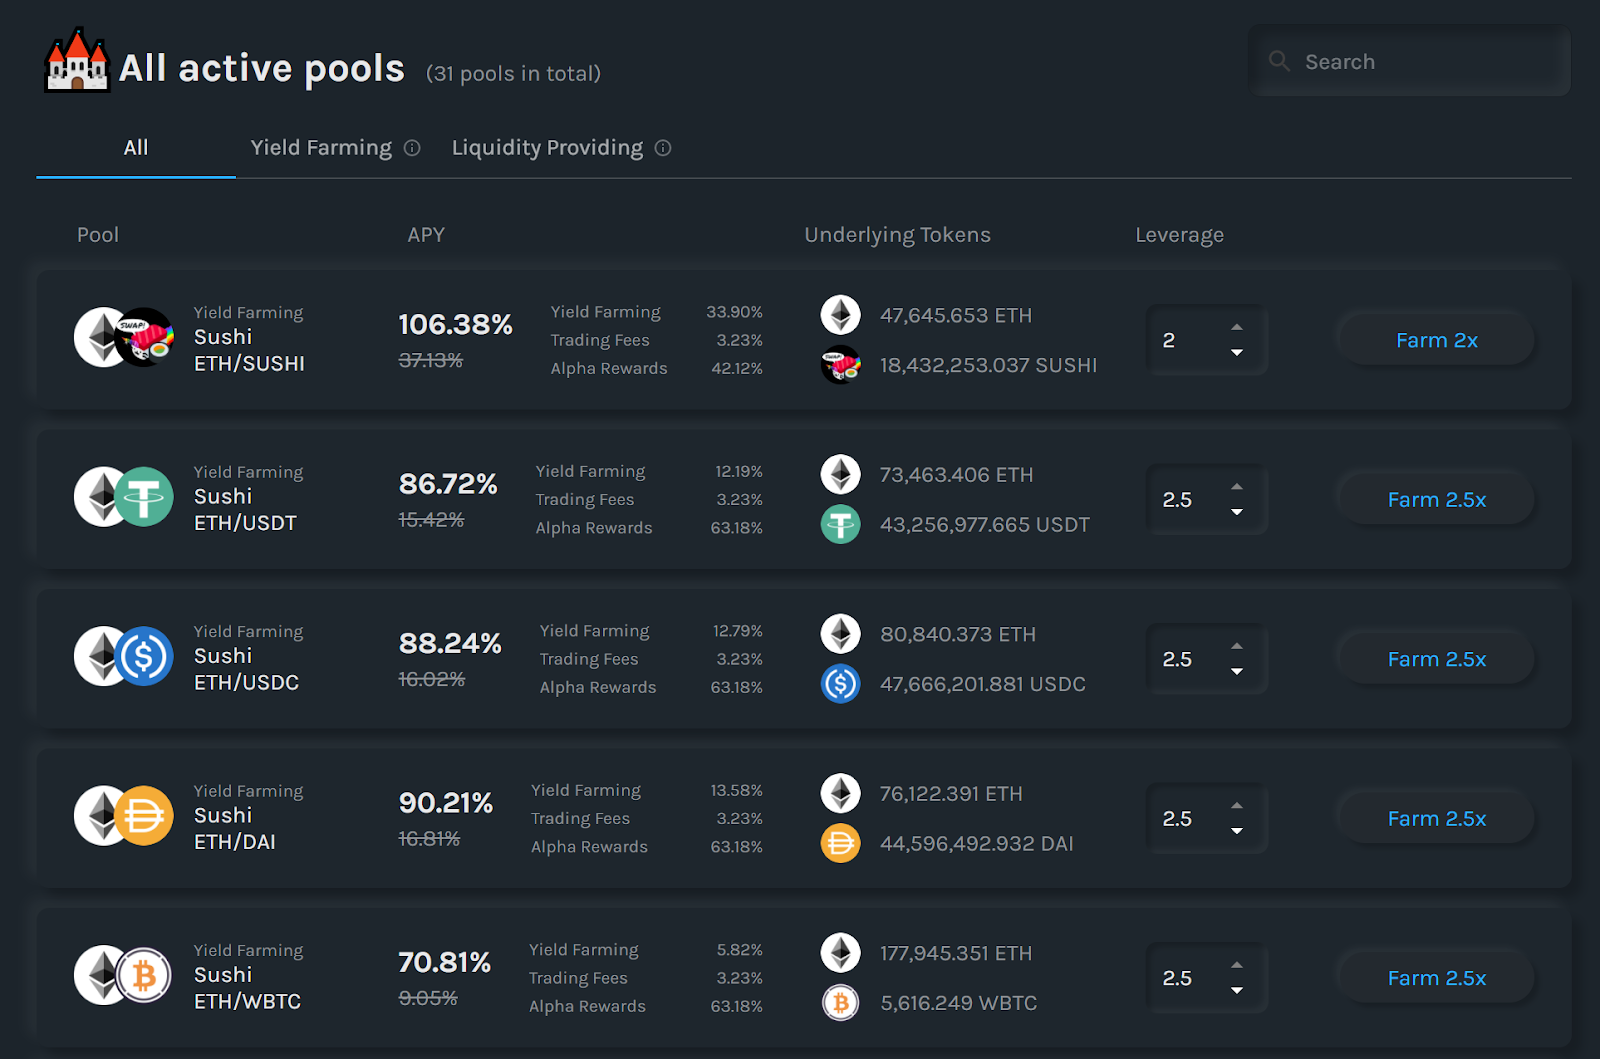Click the USDC icon beside 47,666,201.881 USDC
The image size is (1600, 1059).
tap(841, 684)
